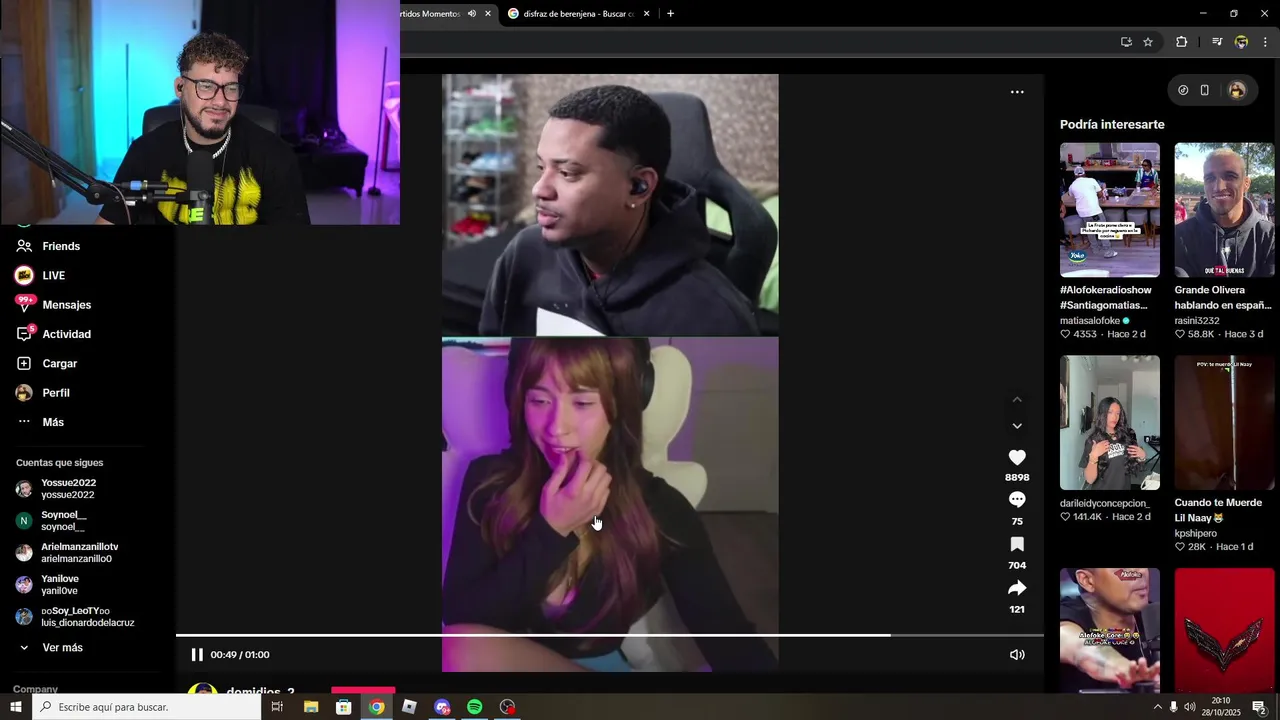
Task: Save video using the bookmark icon
Action: tap(1017, 544)
